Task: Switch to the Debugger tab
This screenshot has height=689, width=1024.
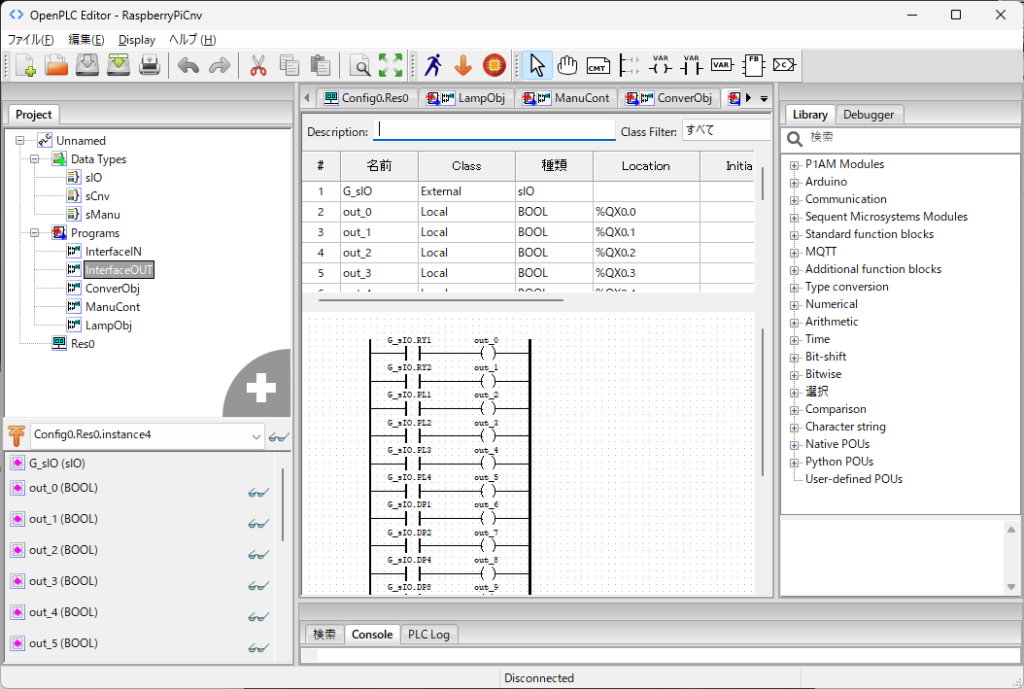Action: [x=868, y=114]
